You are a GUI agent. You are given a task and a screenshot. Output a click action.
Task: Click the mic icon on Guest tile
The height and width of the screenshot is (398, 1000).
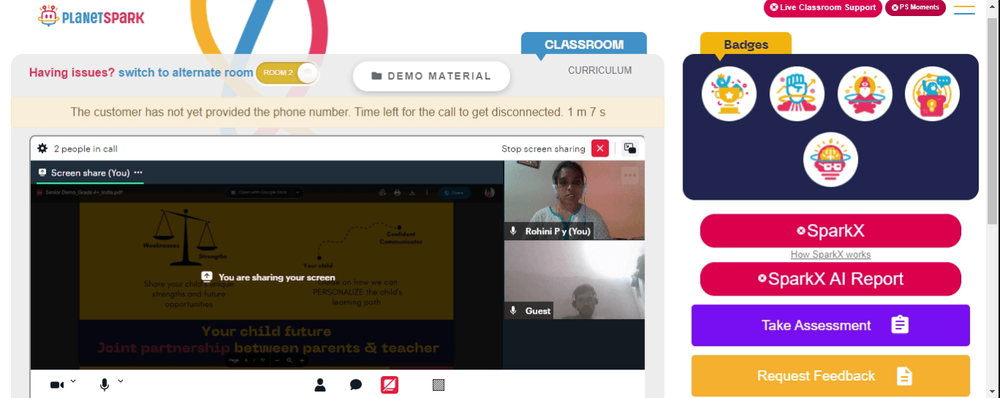coord(513,311)
